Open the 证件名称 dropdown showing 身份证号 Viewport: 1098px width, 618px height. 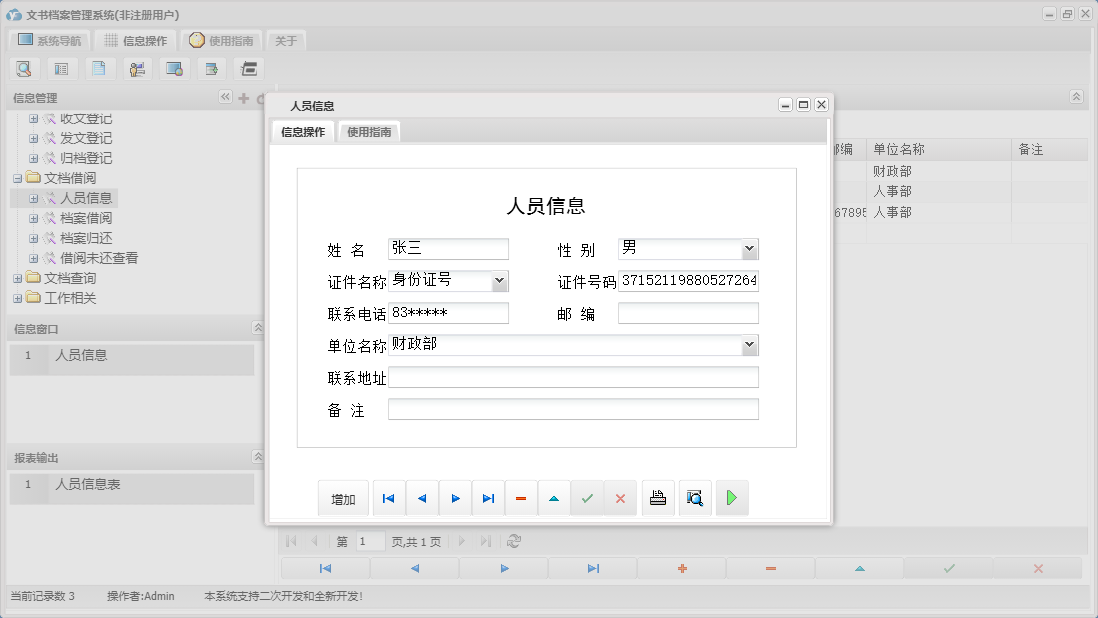coord(498,281)
